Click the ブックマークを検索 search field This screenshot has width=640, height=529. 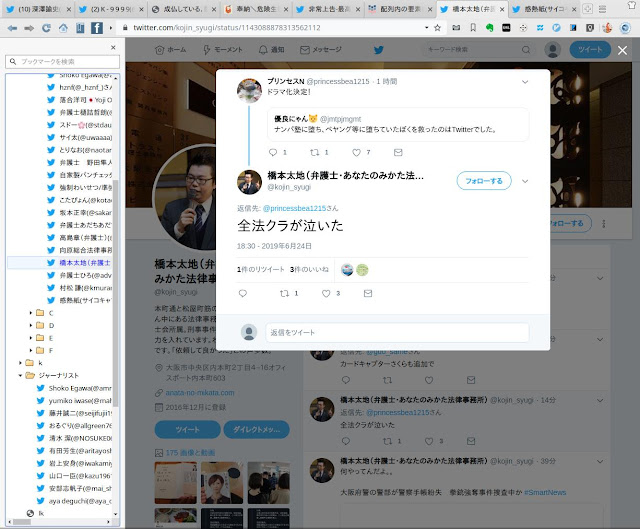point(62,62)
